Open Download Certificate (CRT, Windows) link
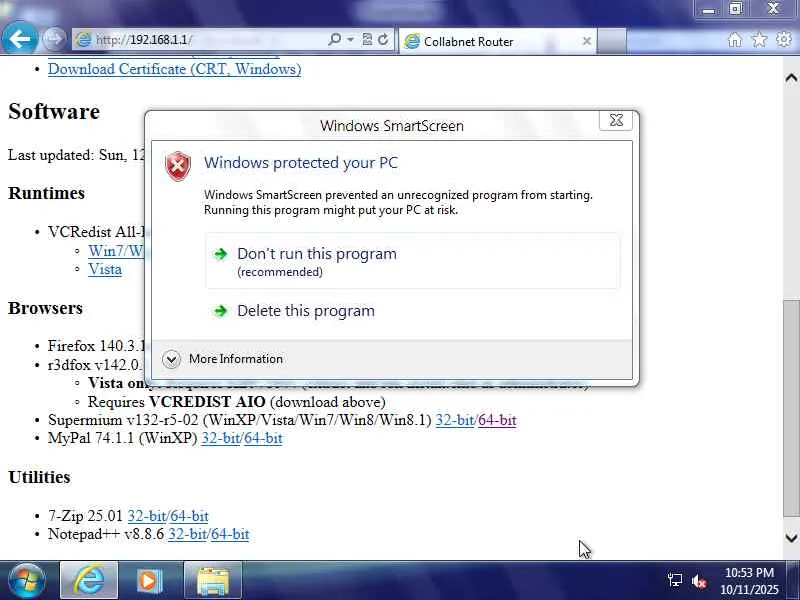The width and height of the screenshot is (800, 600). click(x=174, y=69)
